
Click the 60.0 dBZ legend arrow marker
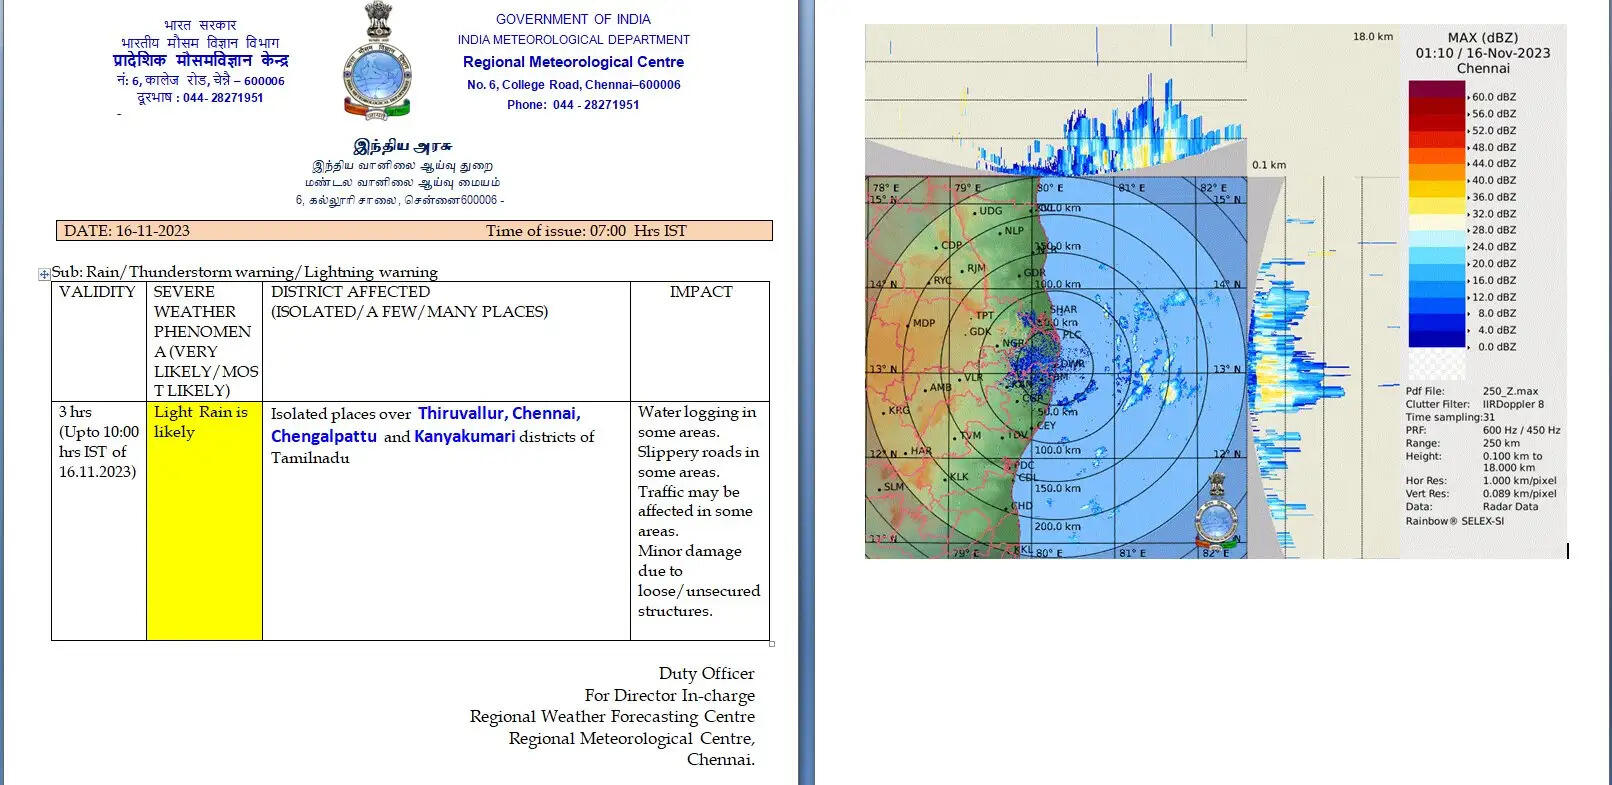click(x=1468, y=97)
